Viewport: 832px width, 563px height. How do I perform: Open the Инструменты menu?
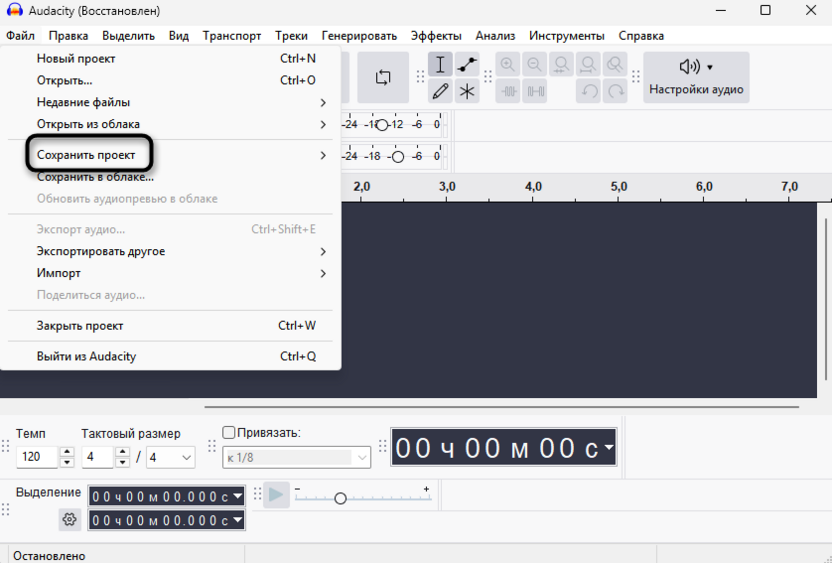tap(567, 36)
